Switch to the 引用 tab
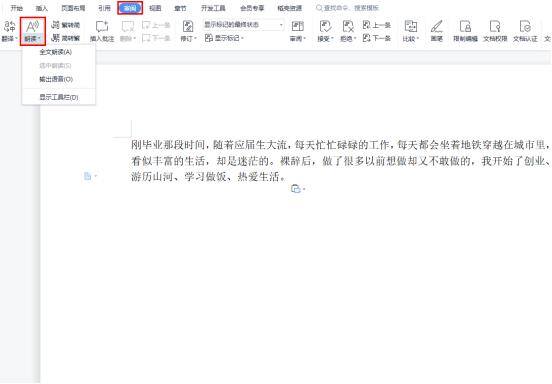The height and width of the screenshot is (384, 552). 104,8
